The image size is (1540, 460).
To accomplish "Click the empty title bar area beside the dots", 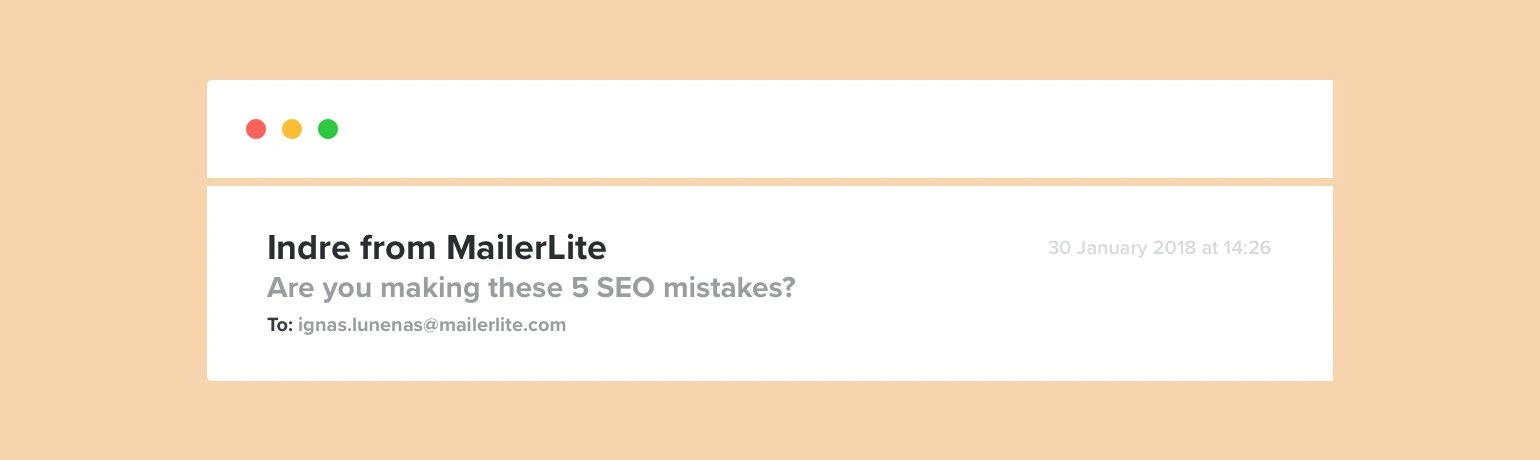I will pos(800,129).
